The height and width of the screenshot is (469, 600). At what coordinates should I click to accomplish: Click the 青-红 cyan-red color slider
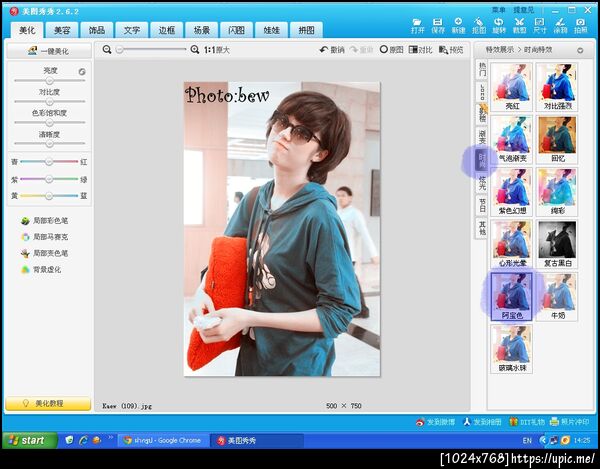(x=49, y=162)
